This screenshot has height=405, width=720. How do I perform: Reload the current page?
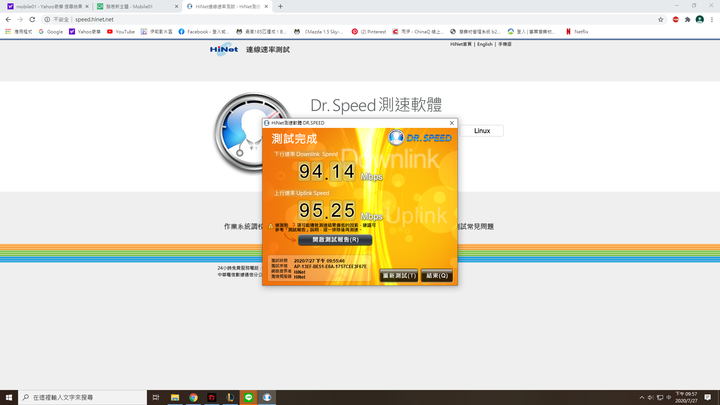(x=32, y=19)
